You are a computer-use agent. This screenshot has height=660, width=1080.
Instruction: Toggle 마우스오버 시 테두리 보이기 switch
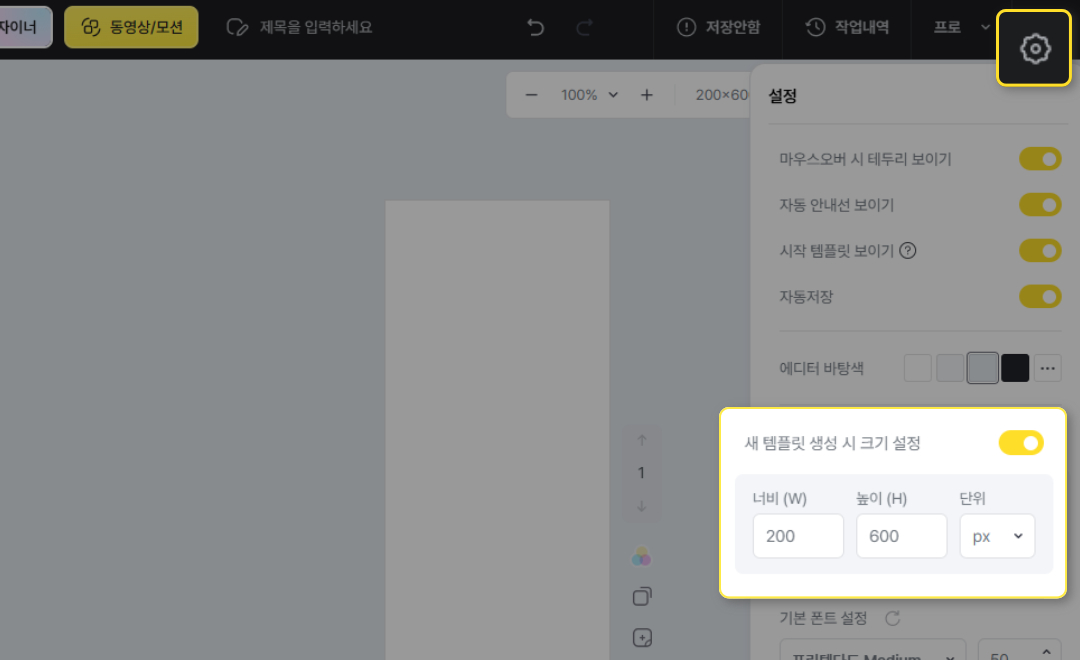[1040, 159]
